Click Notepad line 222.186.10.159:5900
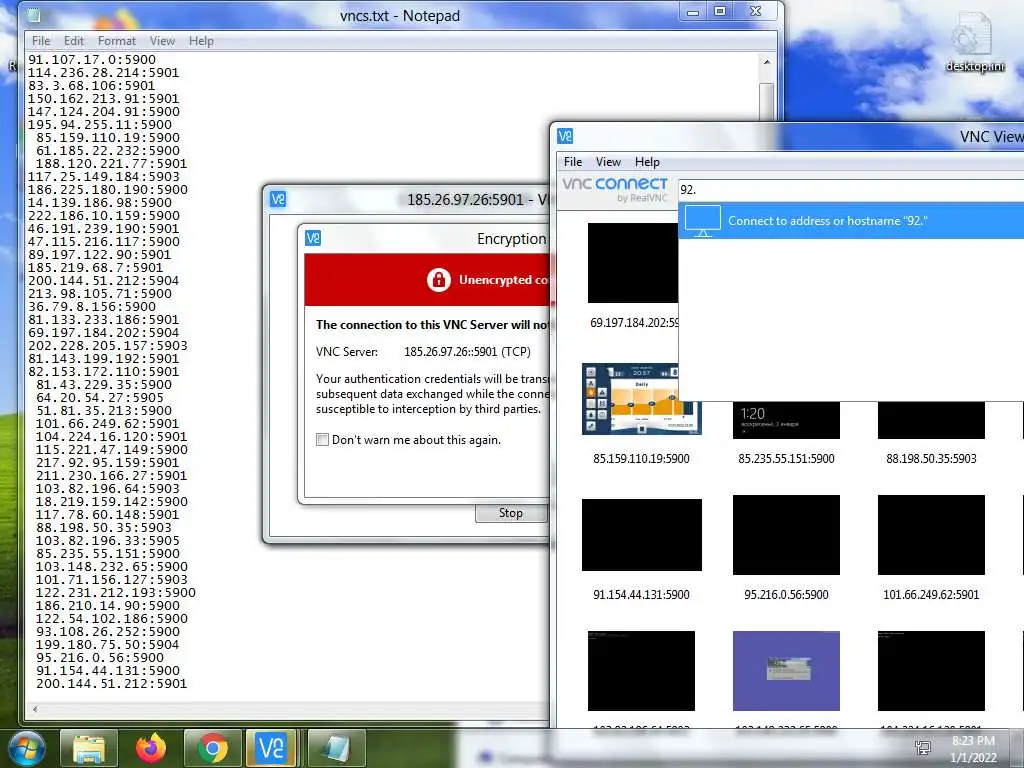 pos(103,216)
